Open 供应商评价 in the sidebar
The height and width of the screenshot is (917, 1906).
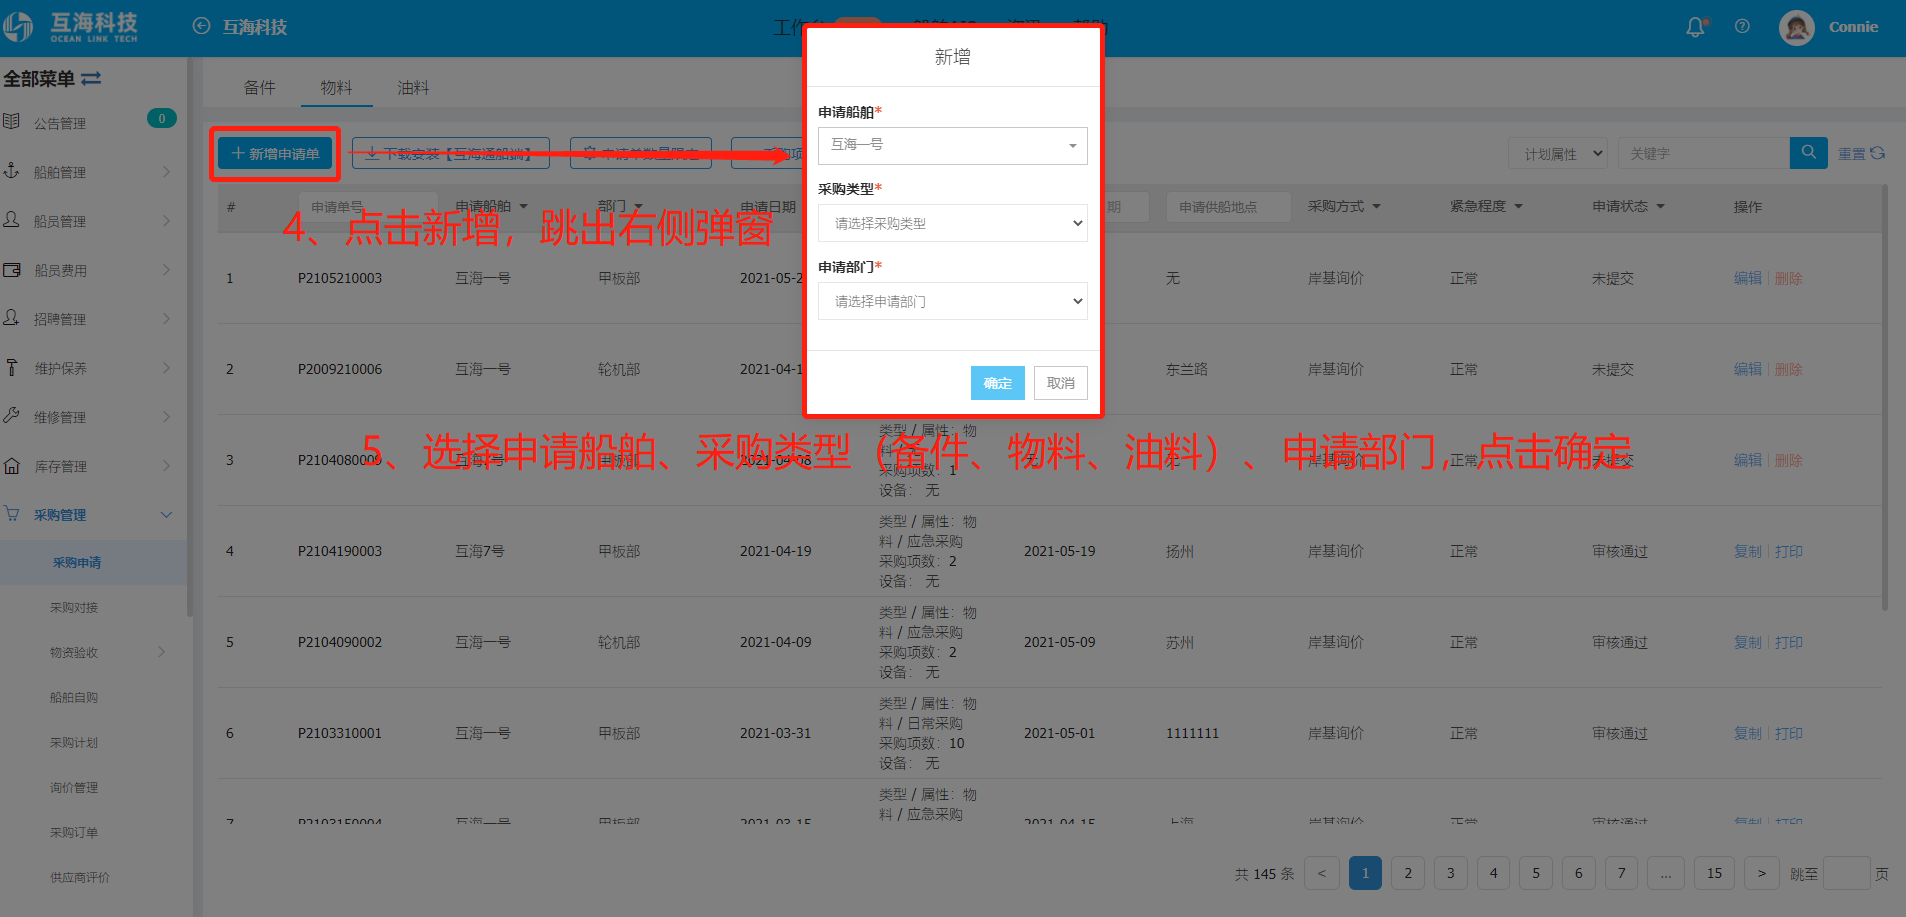pos(80,877)
